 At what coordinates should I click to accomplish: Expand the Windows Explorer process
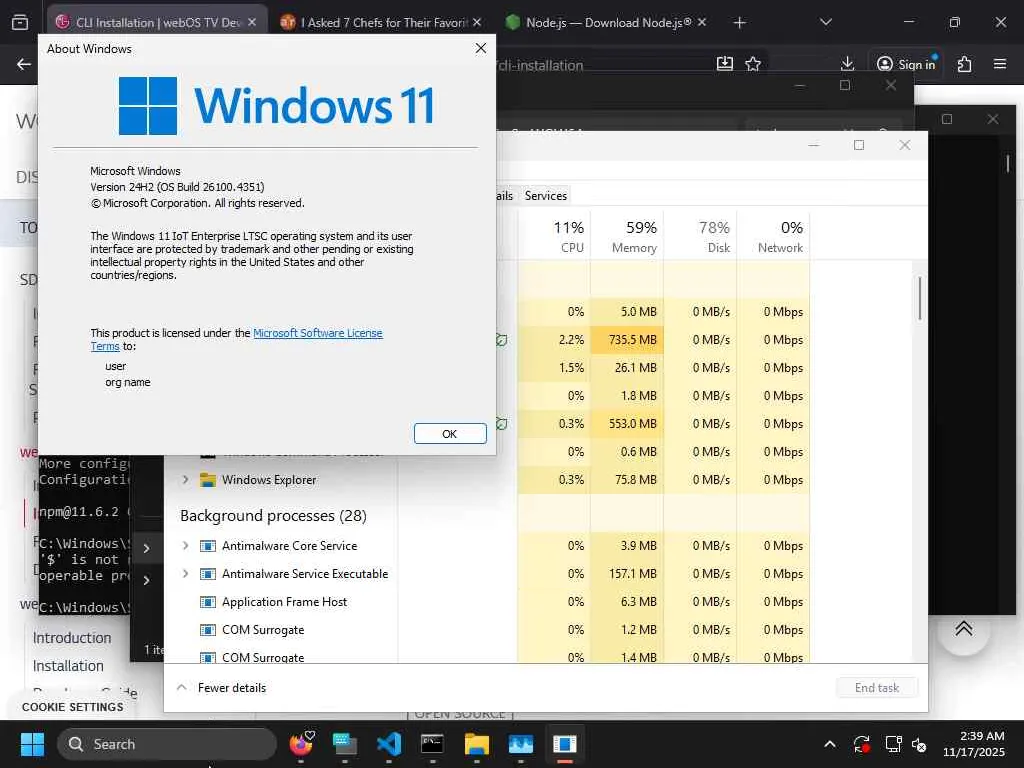(x=185, y=479)
